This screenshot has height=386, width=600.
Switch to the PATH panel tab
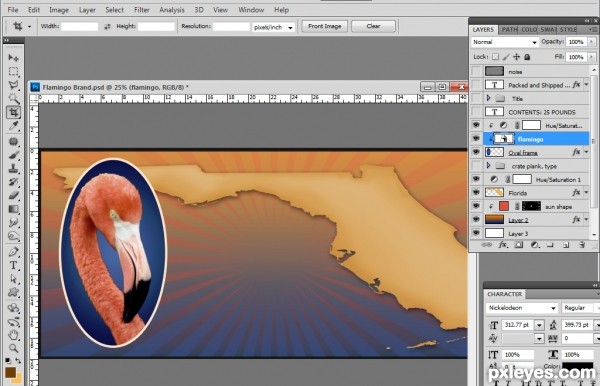509,29
